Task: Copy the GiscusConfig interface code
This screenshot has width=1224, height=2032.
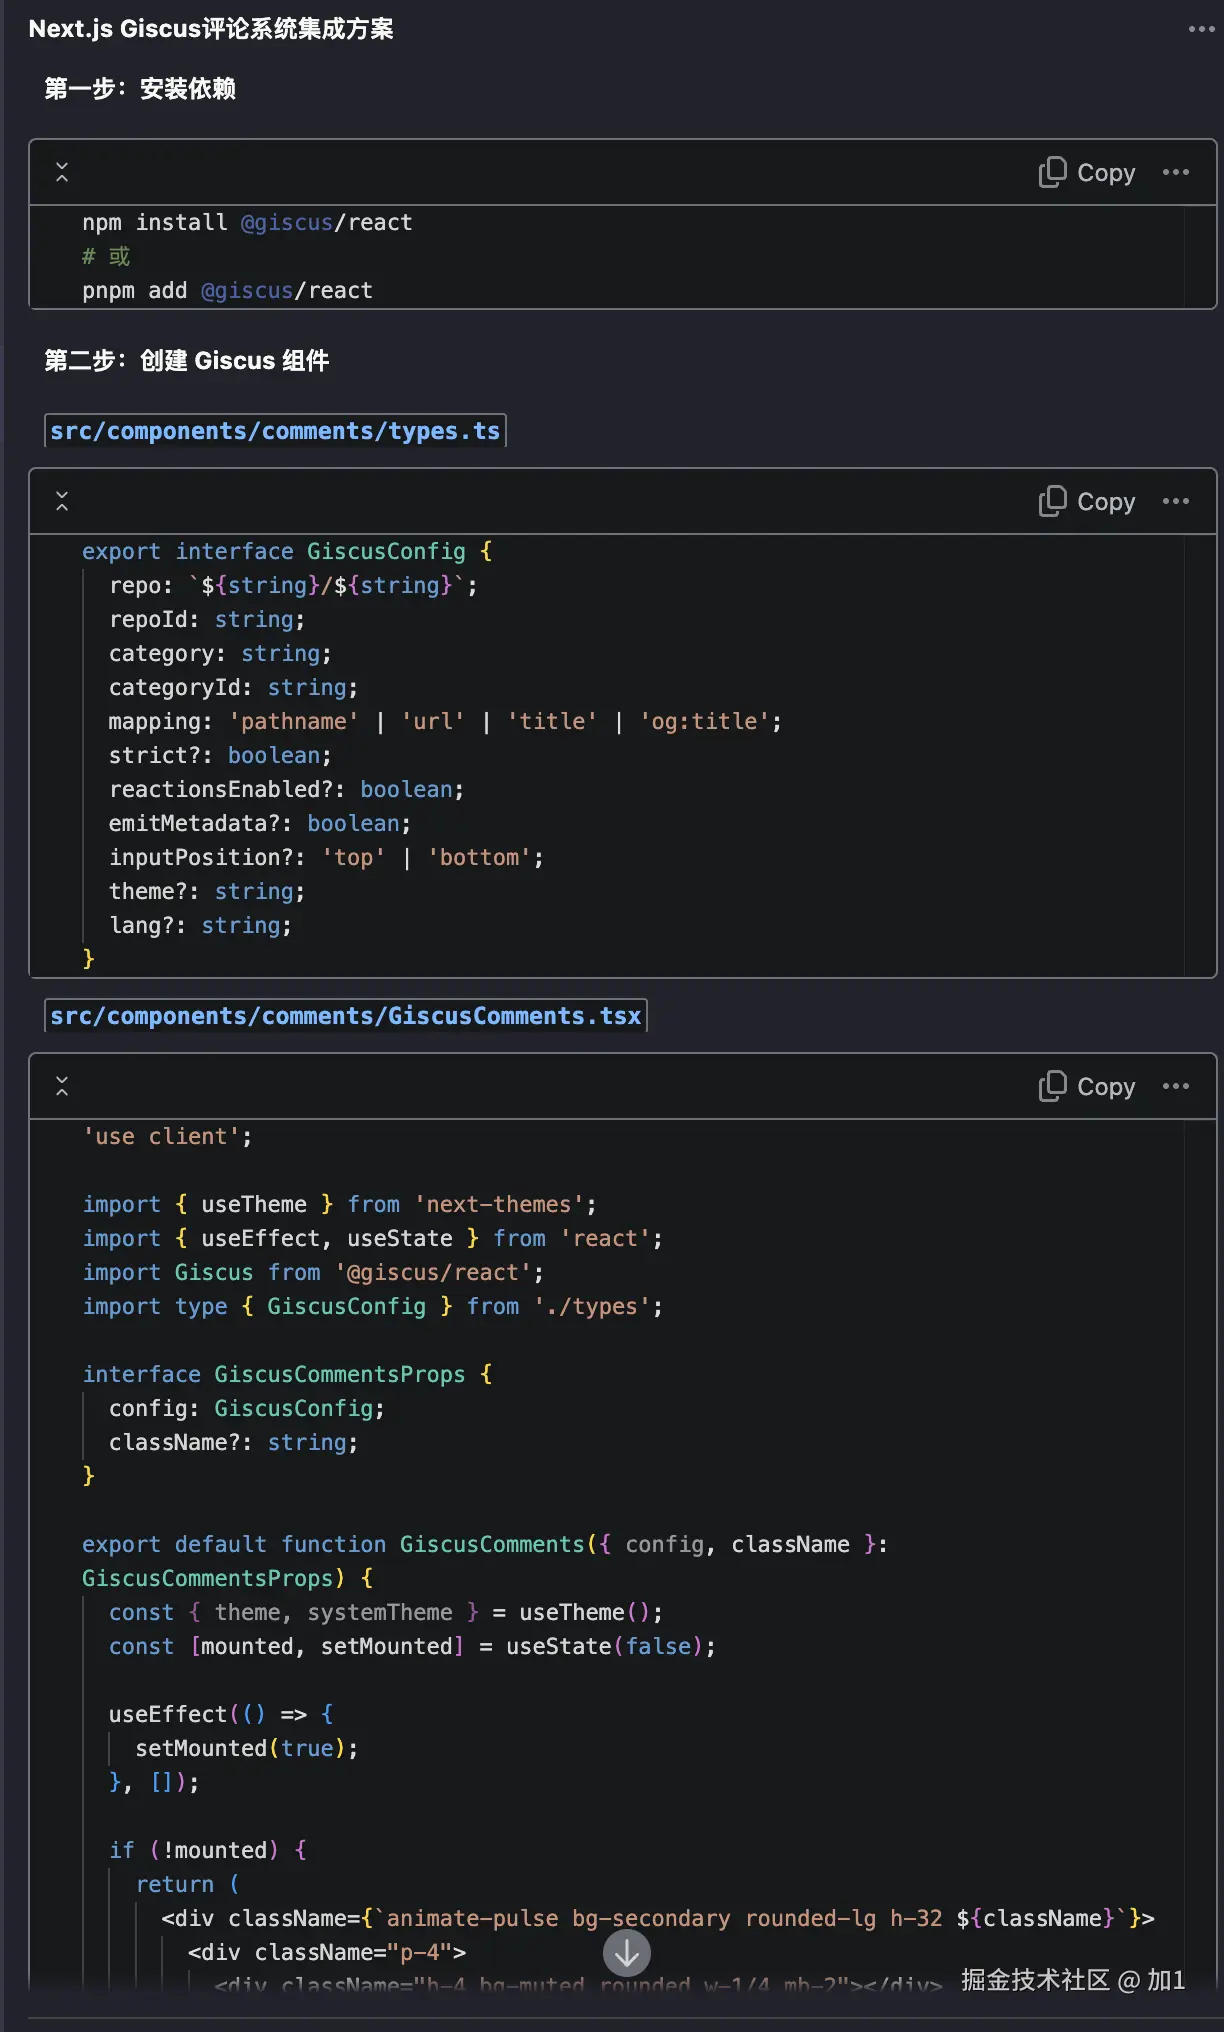Action: tap(1087, 502)
